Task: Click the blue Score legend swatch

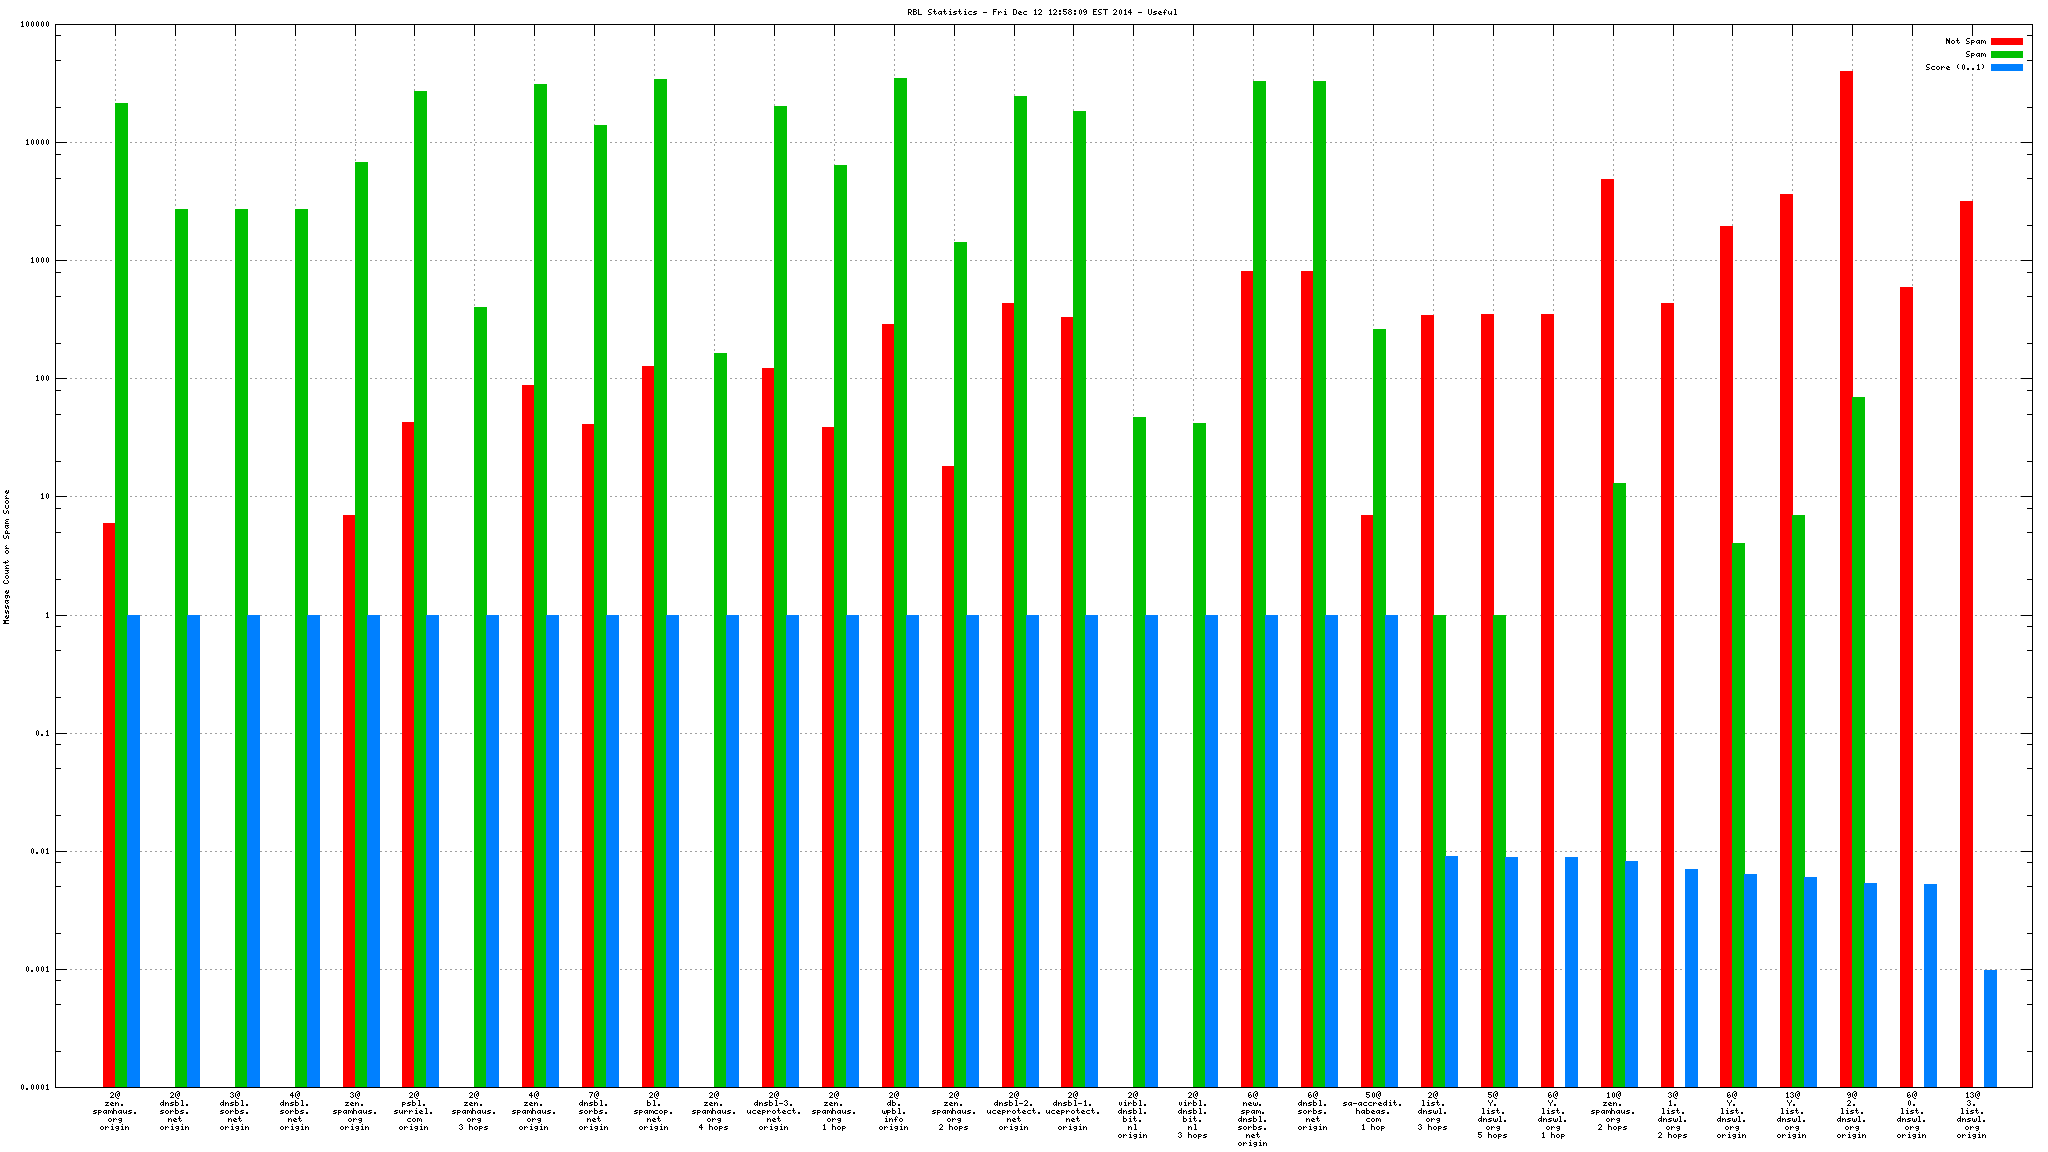Action: click(2006, 68)
